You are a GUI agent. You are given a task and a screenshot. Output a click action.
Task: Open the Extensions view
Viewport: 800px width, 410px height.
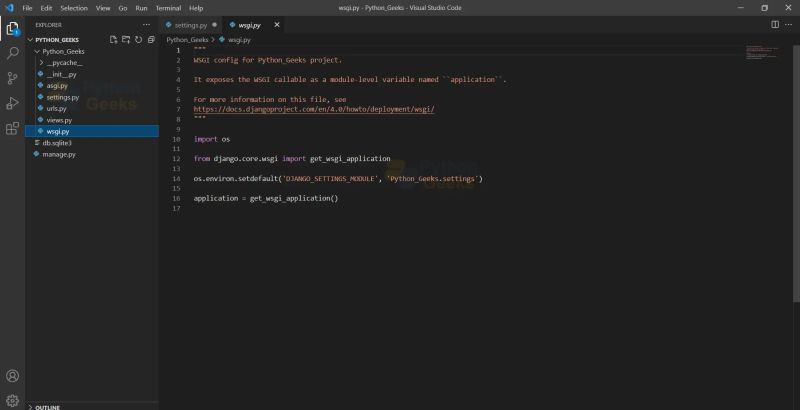click(12, 128)
